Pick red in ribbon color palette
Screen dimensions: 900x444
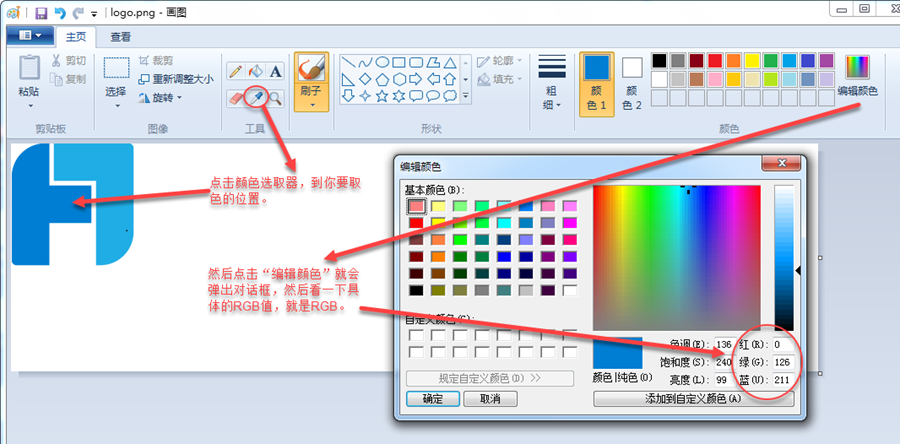(715, 60)
